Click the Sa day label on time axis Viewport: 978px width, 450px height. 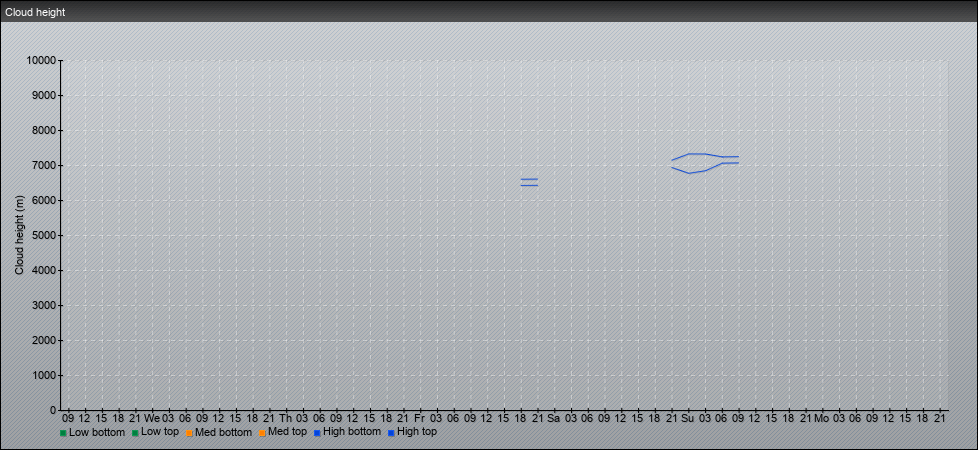coord(553,418)
